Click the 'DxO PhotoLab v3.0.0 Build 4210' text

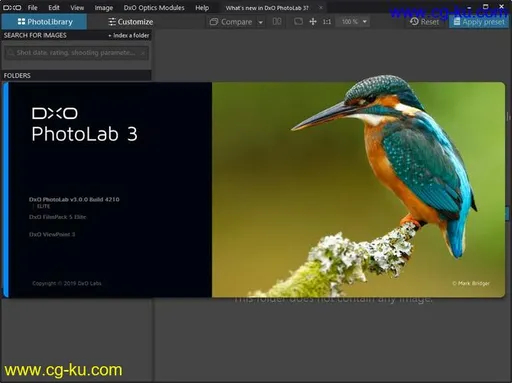click(x=74, y=199)
